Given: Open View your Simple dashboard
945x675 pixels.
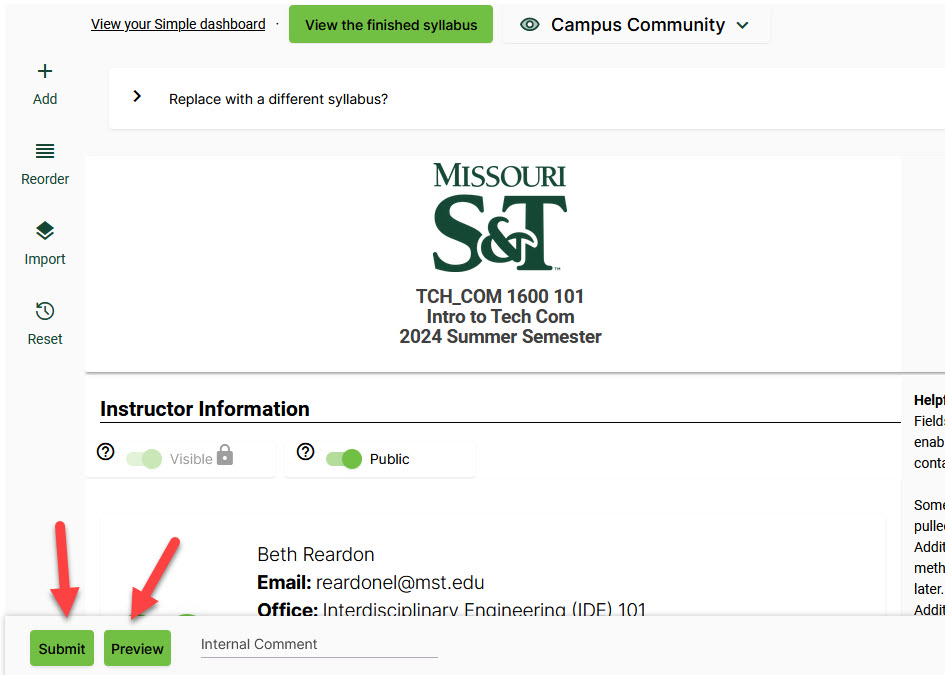Looking at the screenshot, I should point(178,24).
